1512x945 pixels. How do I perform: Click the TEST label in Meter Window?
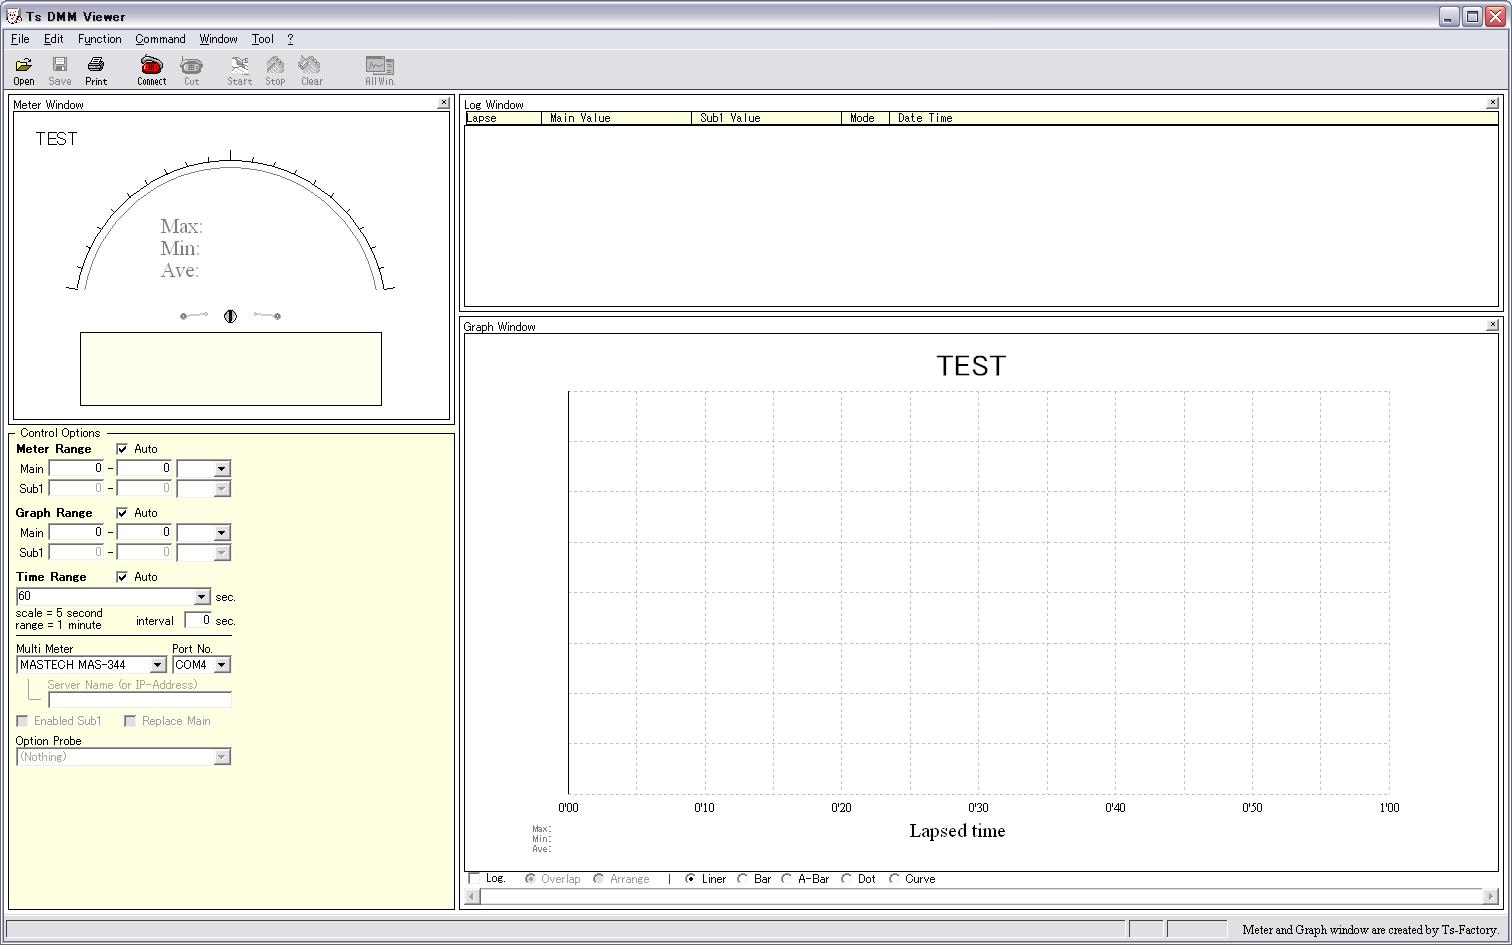(56, 139)
